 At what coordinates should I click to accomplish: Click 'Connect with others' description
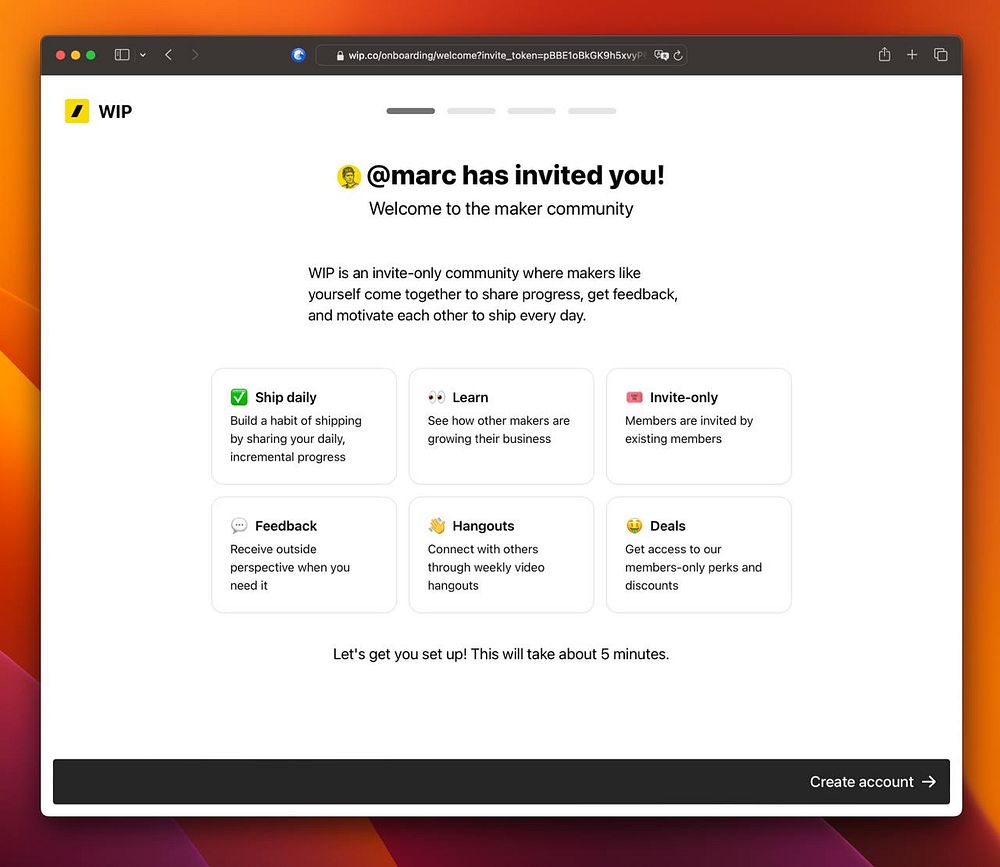click(486, 567)
